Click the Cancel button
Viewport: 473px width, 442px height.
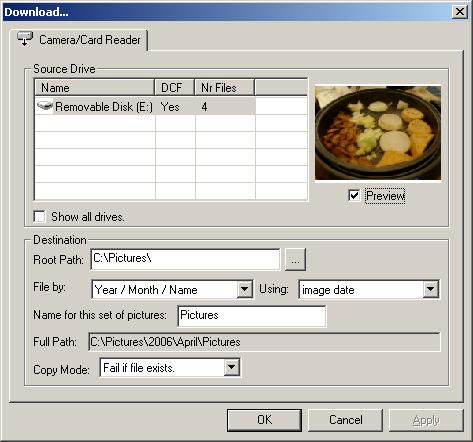(346, 420)
